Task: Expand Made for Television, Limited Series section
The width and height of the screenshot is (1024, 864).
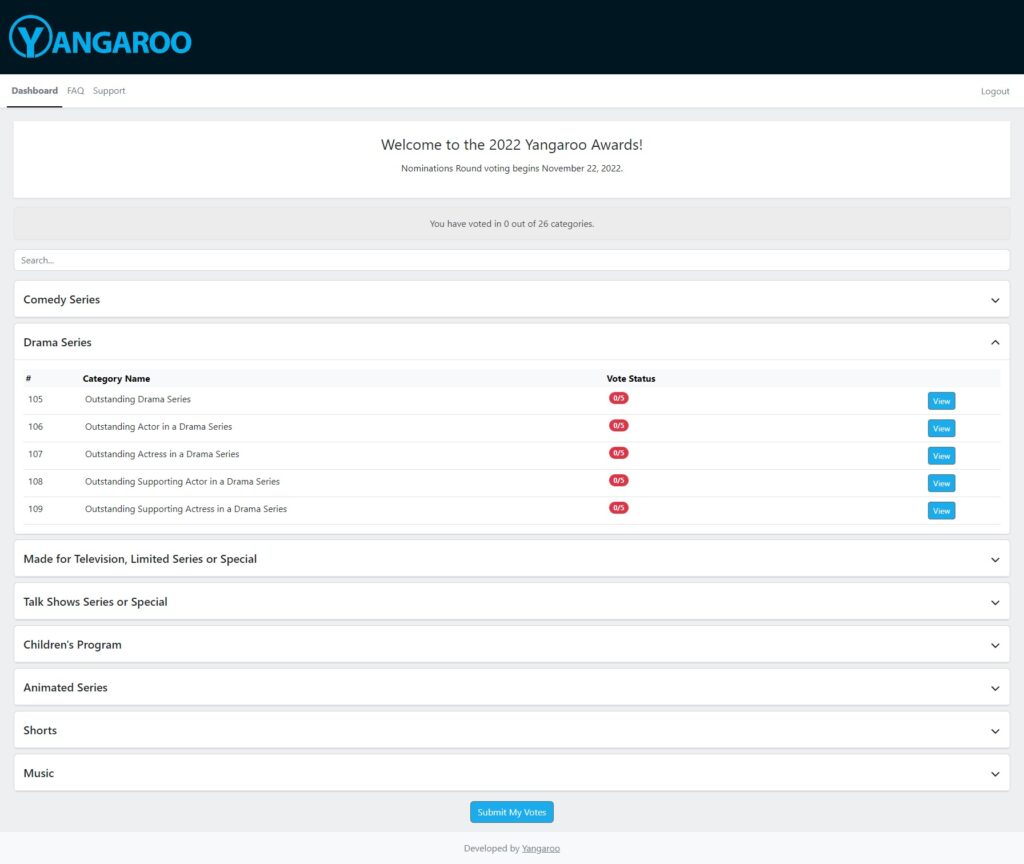Action: point(994,560)
